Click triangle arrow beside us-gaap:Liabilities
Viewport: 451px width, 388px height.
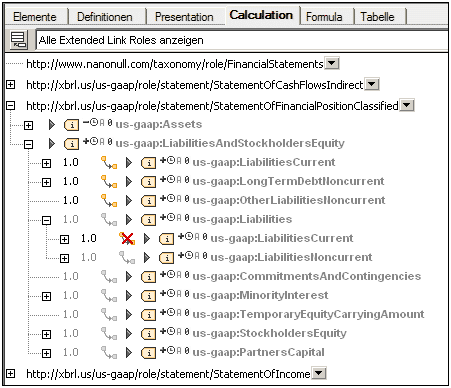coord(129,220)
